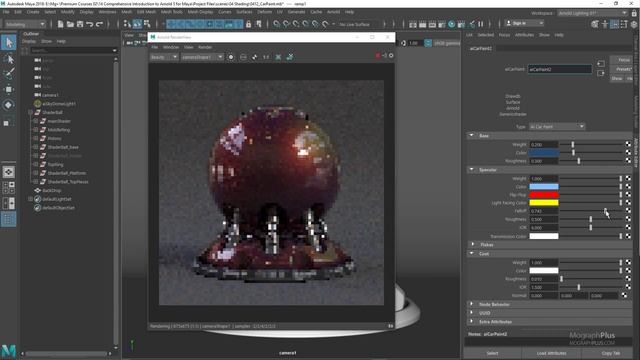Click the Select button at the bottom
The image size is (640, 360).
(492, 353)
